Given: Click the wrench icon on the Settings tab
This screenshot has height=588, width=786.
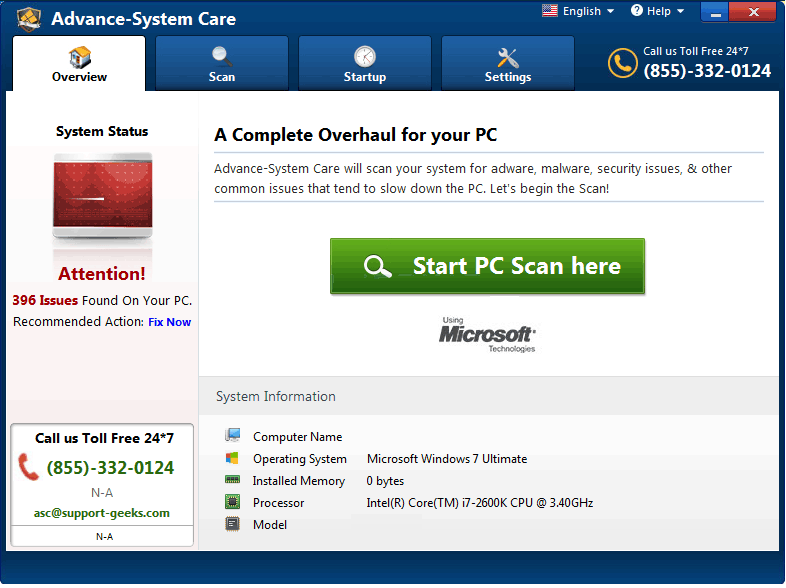Looking at the screenshot, I should coord(508,56).
